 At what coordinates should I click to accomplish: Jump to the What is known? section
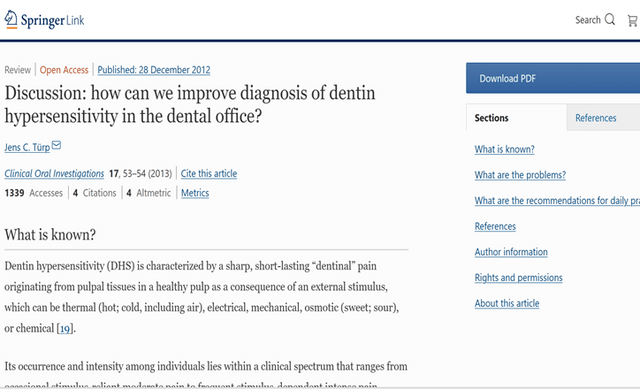[x=504, y=149]
